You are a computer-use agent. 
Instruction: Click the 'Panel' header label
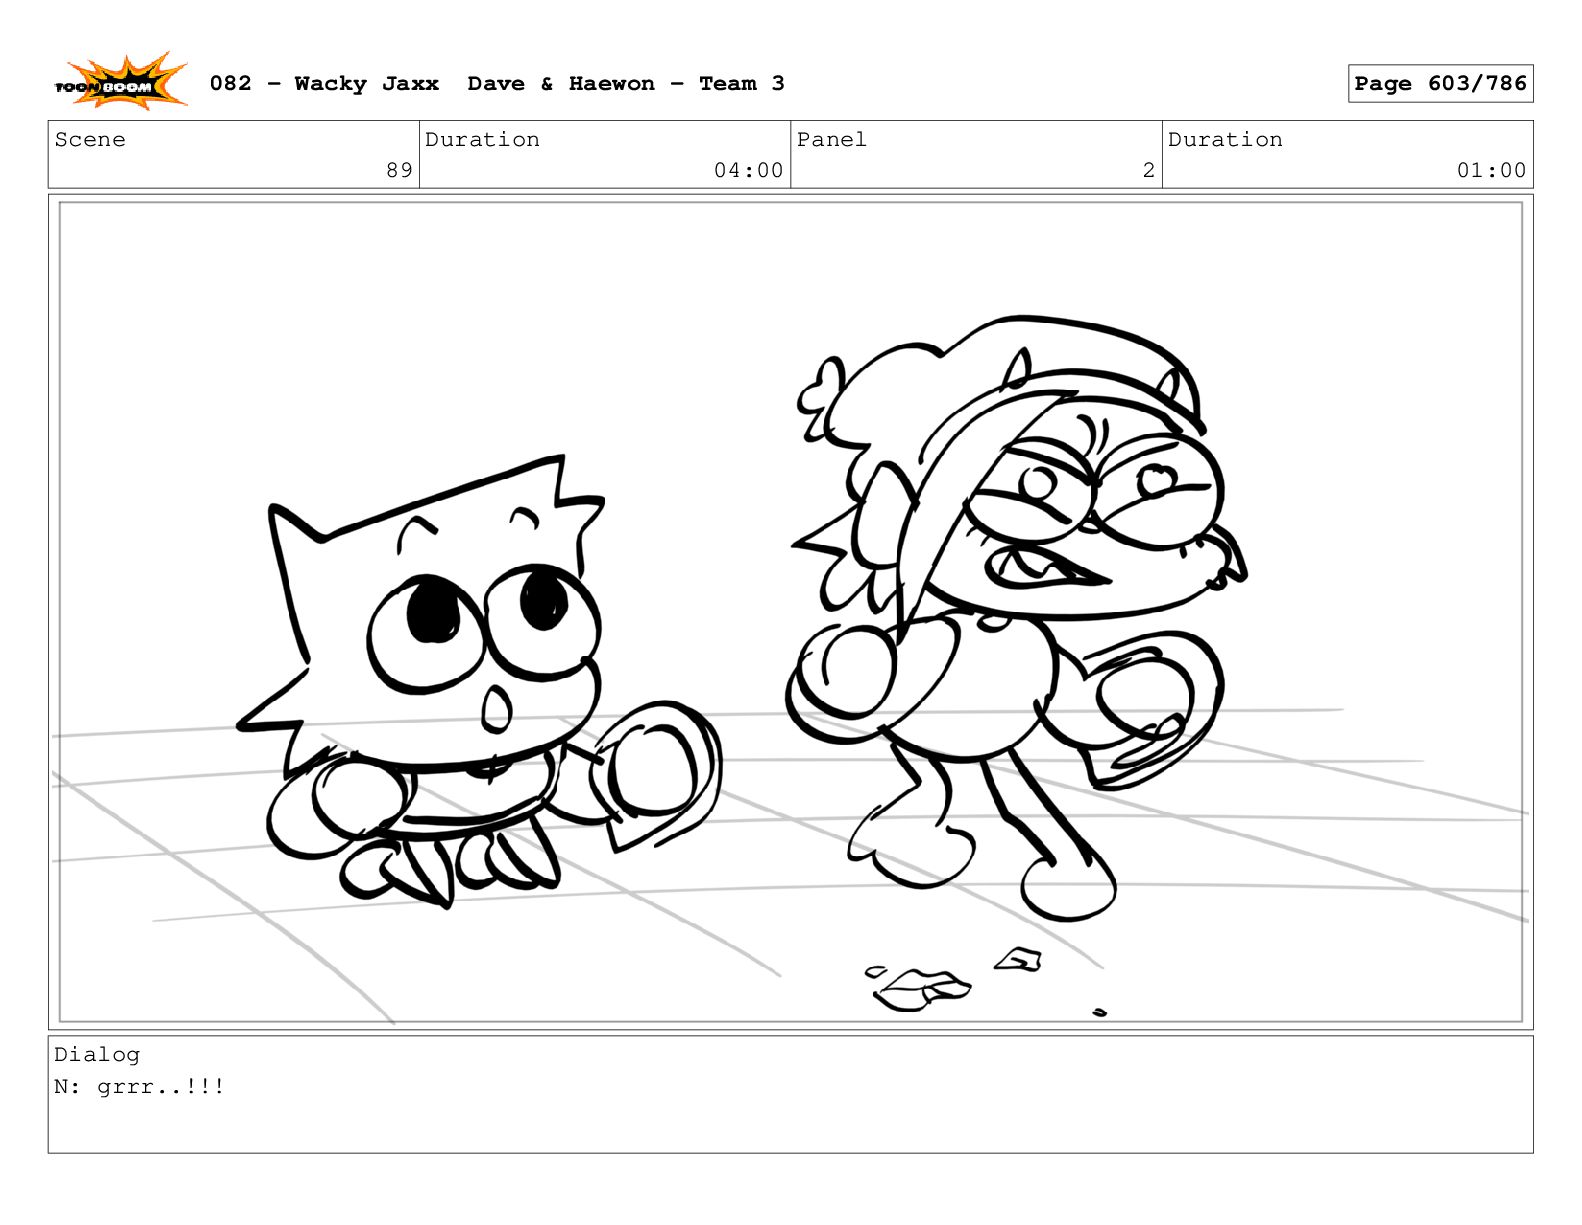(831, 140)
